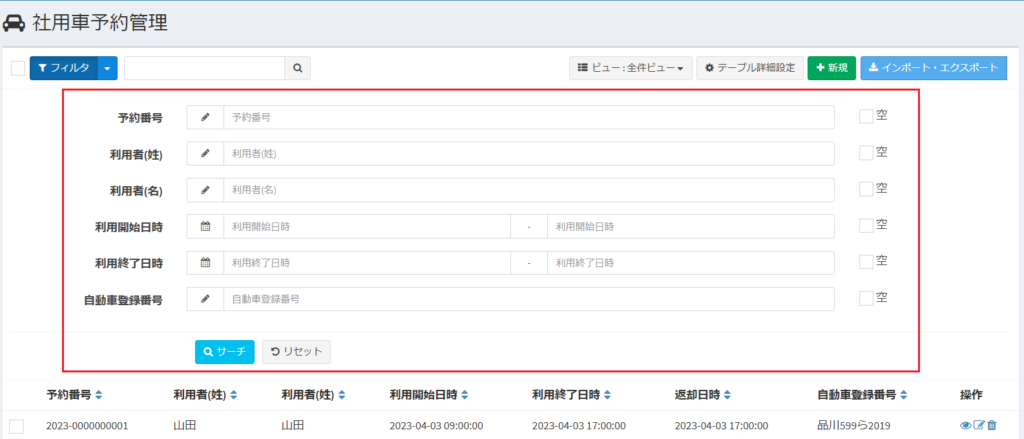1024x439 pixels.
Task: Focus the 自動車登録番号 filter text field
Action: 529,299
